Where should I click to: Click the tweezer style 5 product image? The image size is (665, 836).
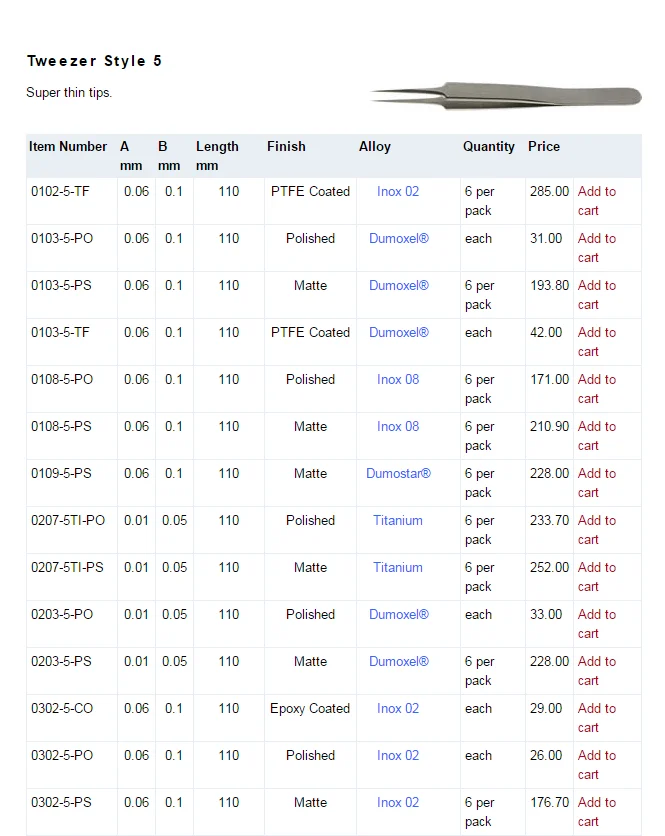coord(505,95)
